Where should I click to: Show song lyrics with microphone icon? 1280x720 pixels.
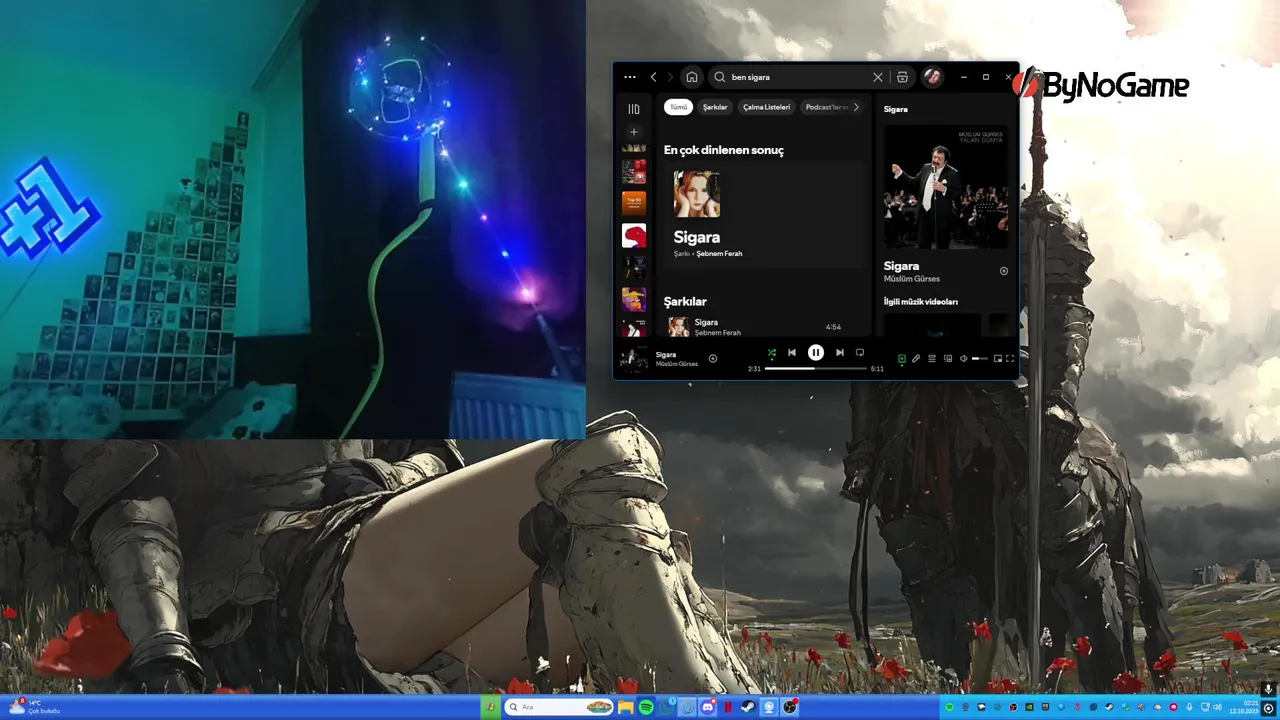pos(916,358)
